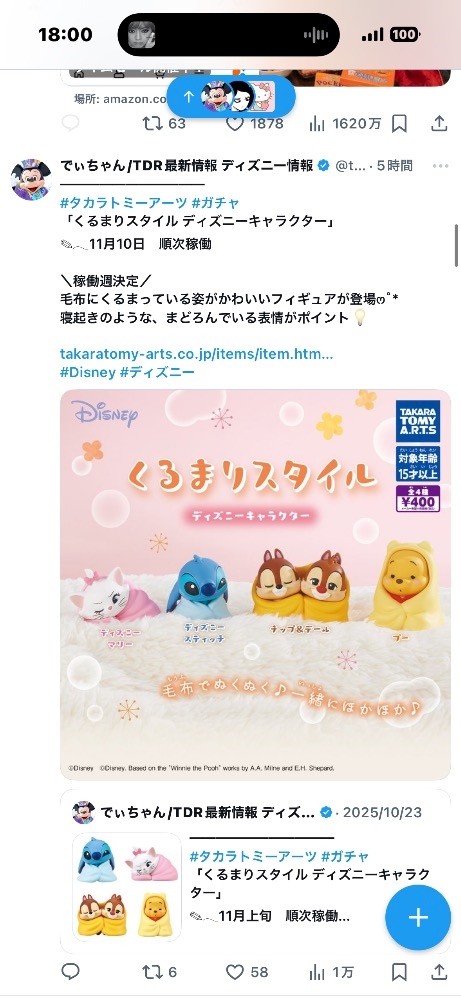Retweet the top tweet with 63 reposts
Screen dimensions: 461x1000
(x=164, y=123)
